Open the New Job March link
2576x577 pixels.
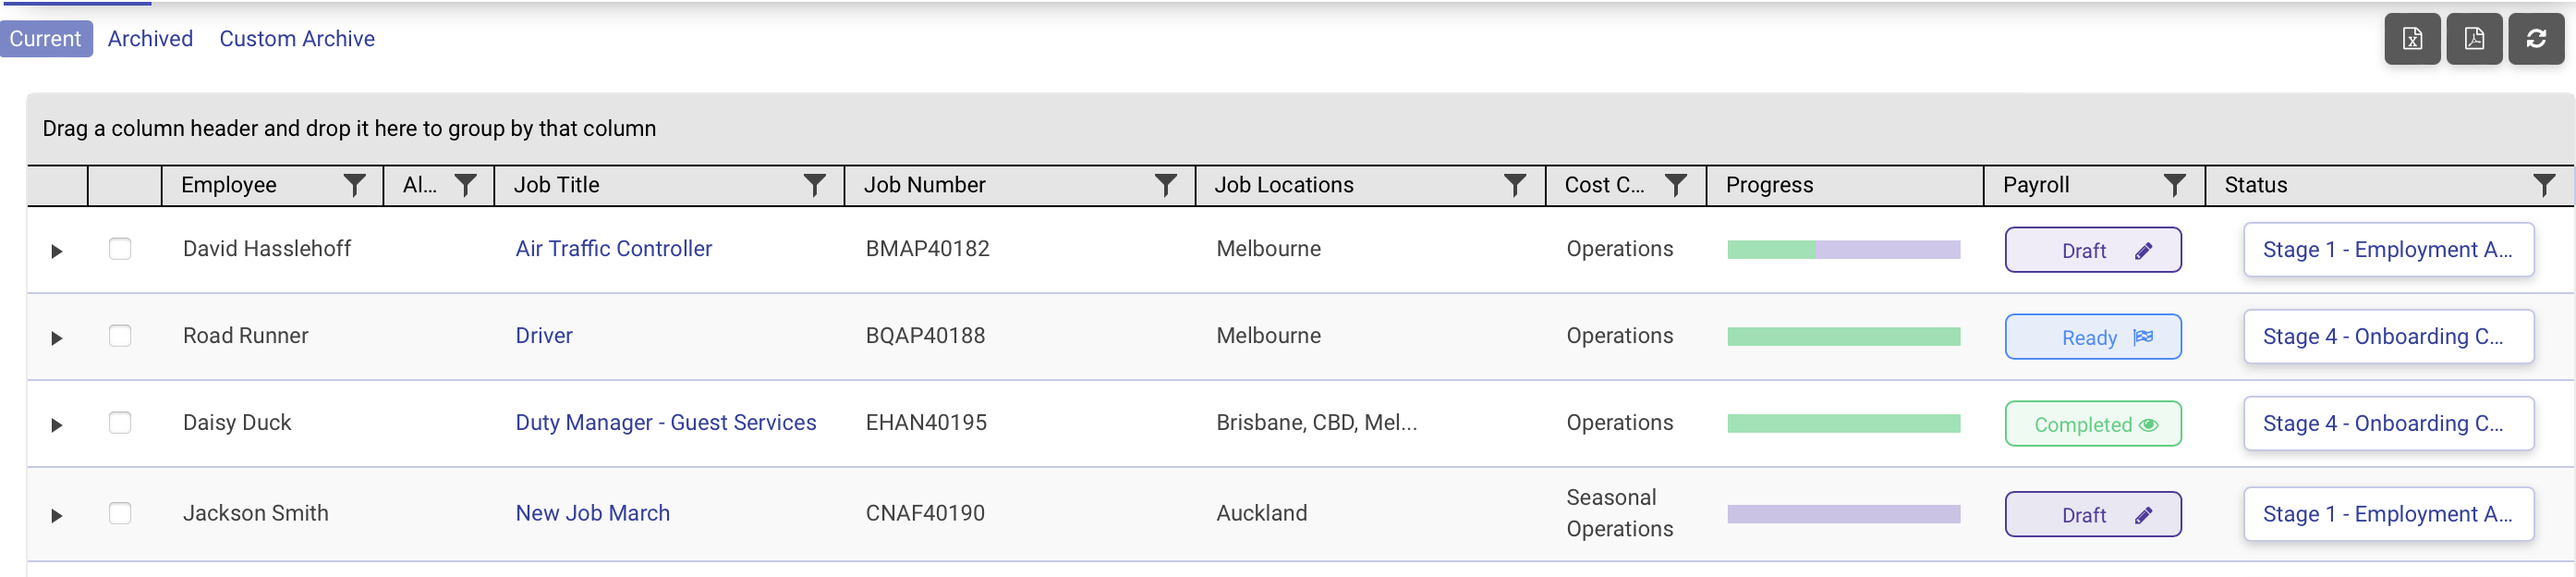click(592, 513)
